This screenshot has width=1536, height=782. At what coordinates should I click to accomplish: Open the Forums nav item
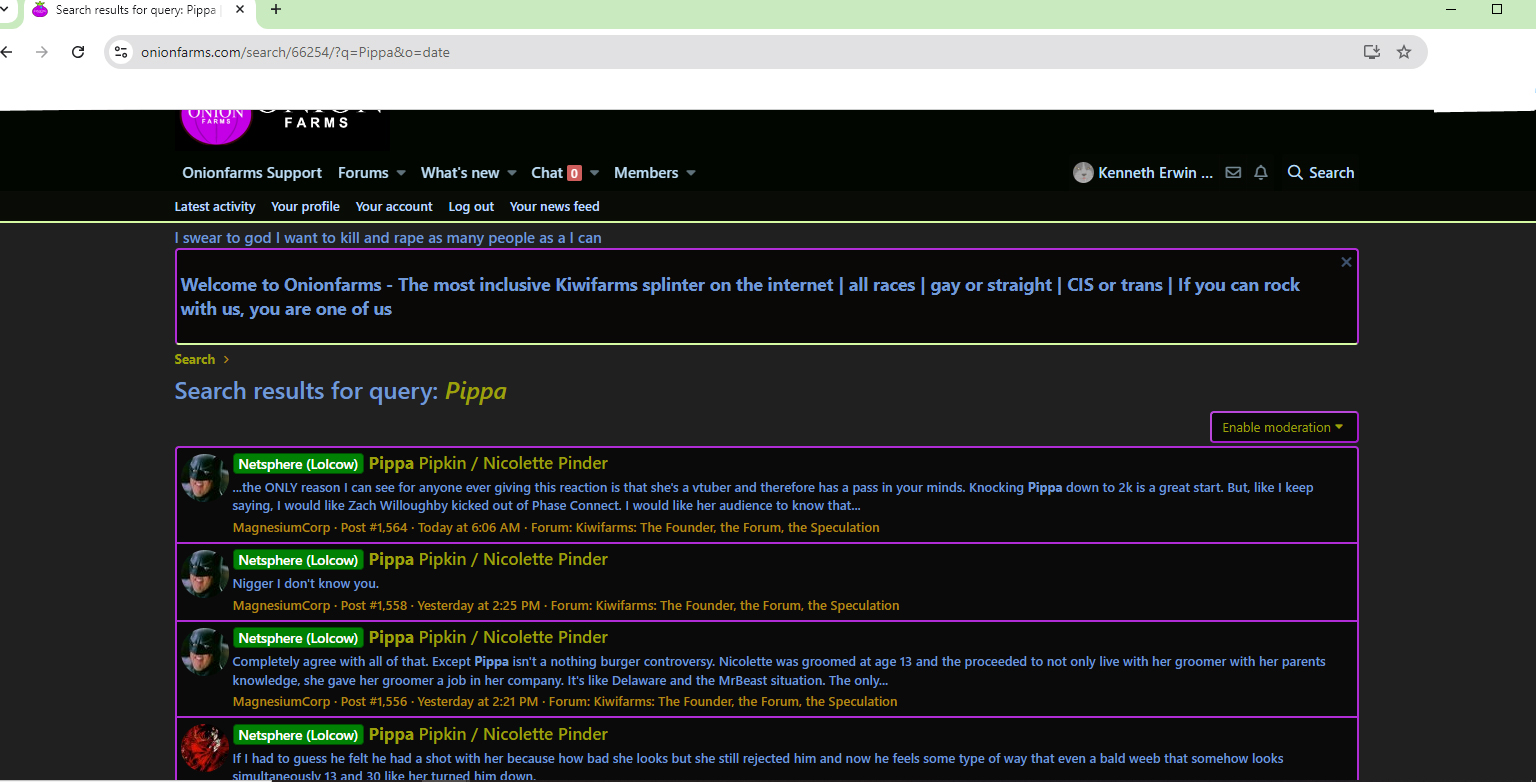[x=363, y=173]
